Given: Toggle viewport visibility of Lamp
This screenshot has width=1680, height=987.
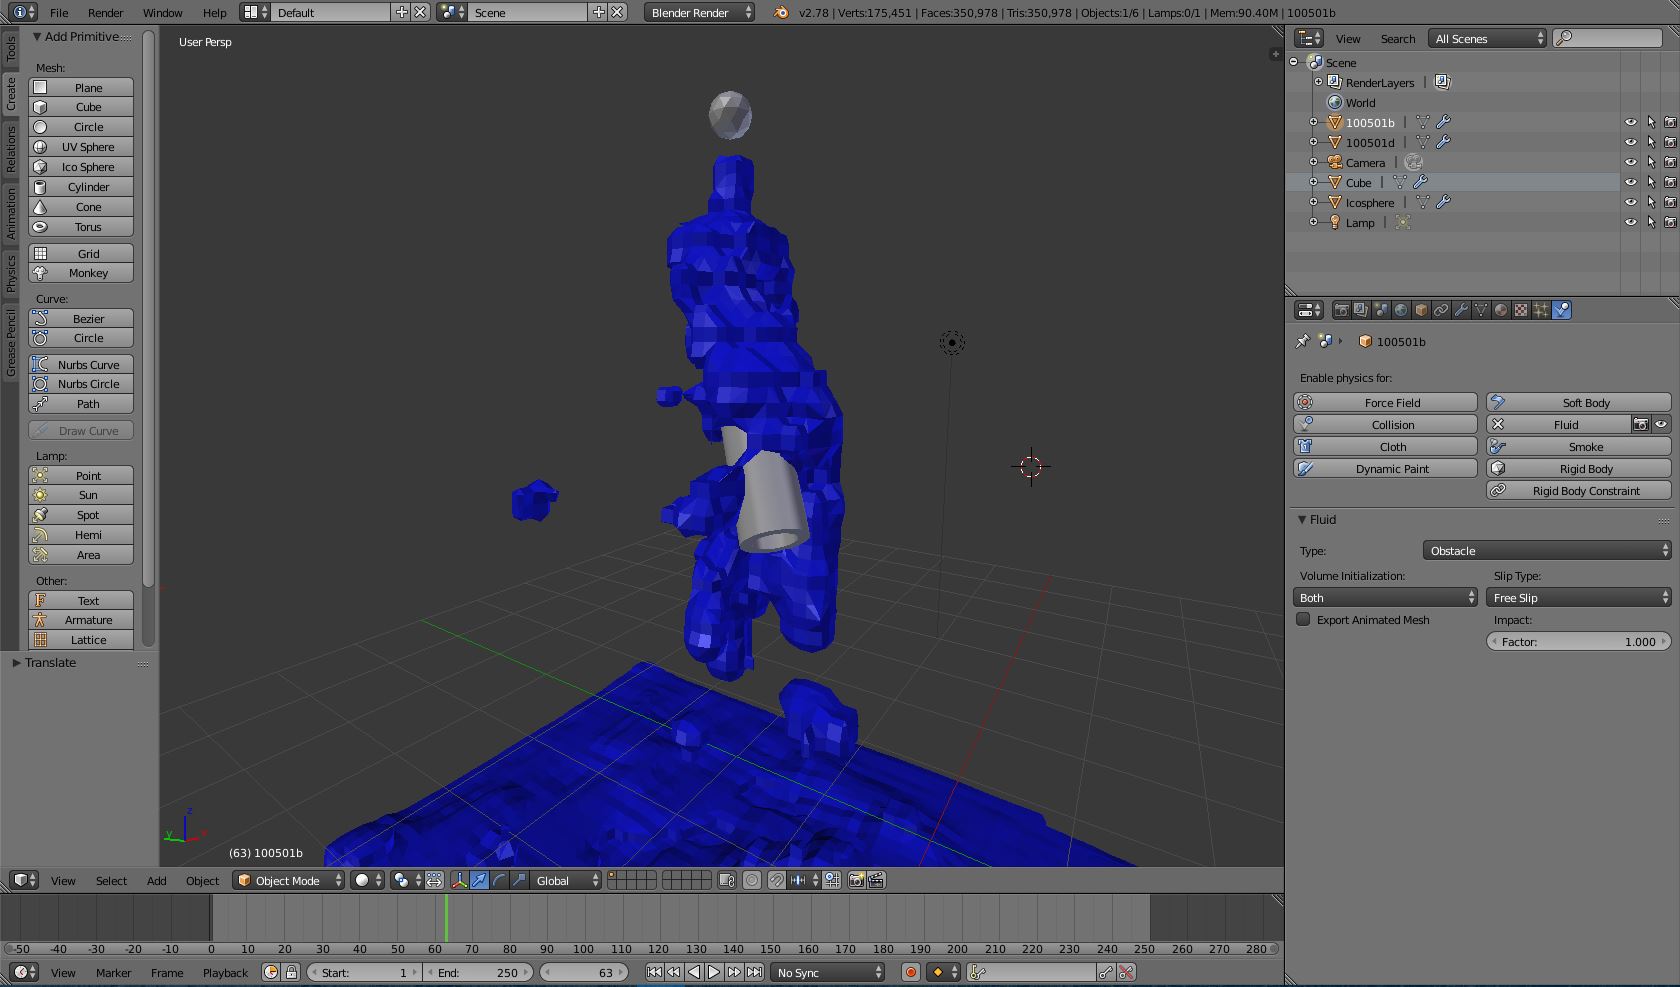Looking at the screenshot, I should pyautogui.click(x=1630, y=222).
